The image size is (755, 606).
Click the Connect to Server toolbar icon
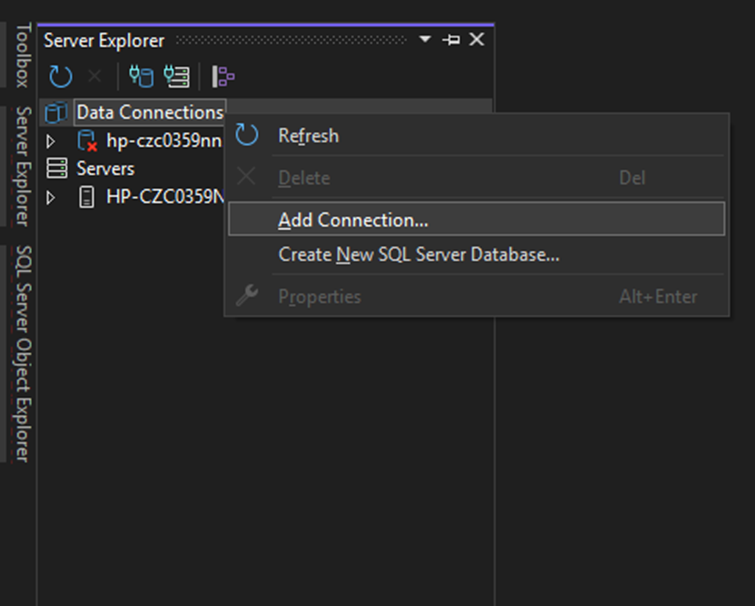tap(177, 76)
